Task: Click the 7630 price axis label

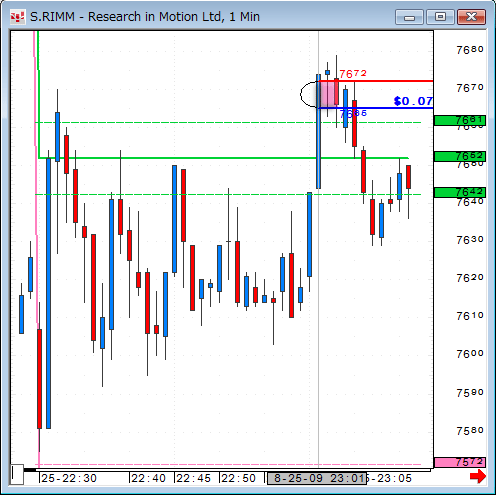Action: (x=470, y=240)
